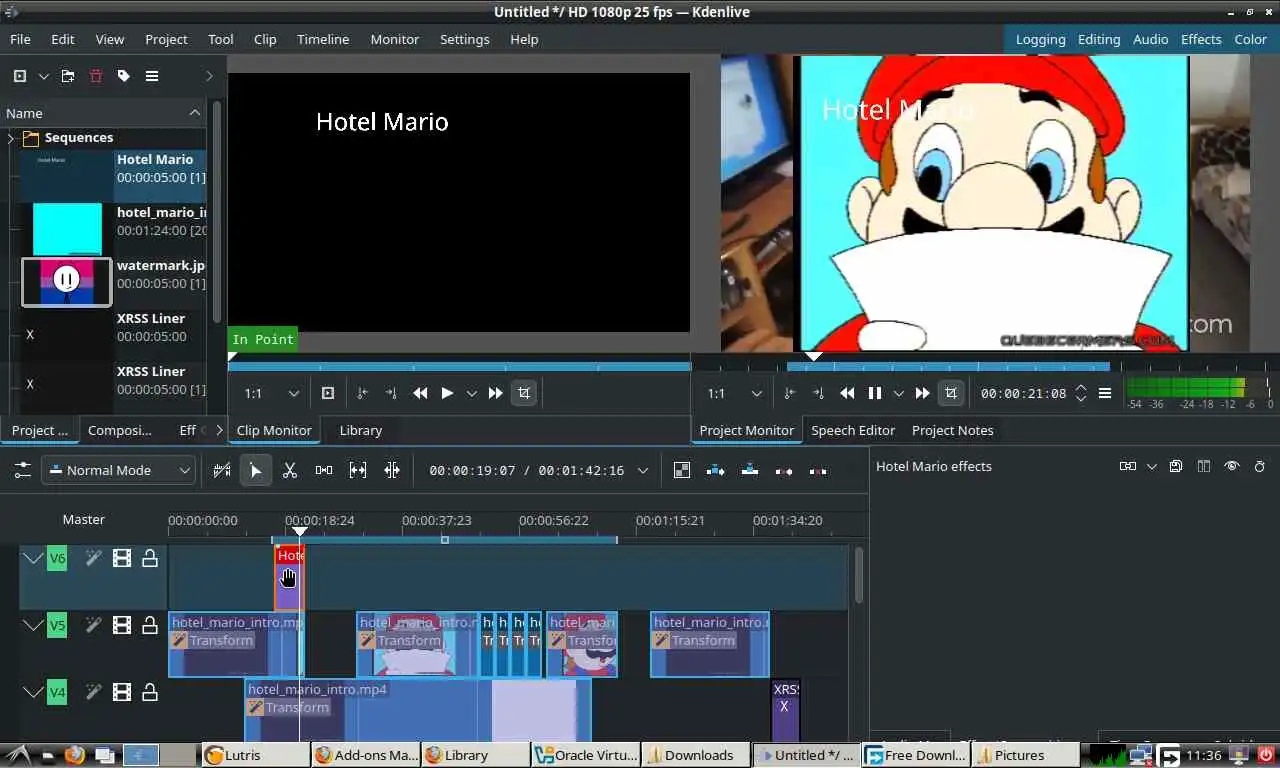Click the Add Clip icon in project bin
This screenshot has height=768, width=1280.
coord(20,76)
